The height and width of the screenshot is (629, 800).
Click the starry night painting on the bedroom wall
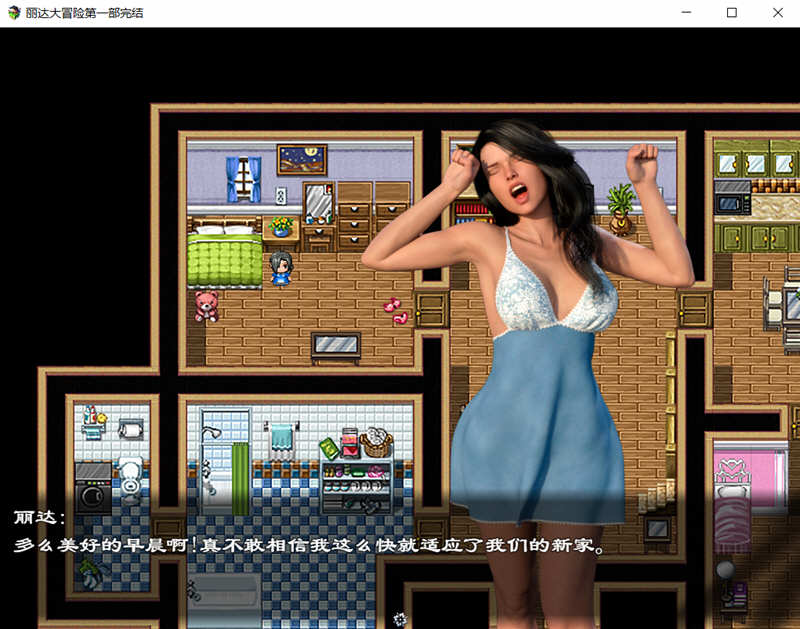pos(301,158)
